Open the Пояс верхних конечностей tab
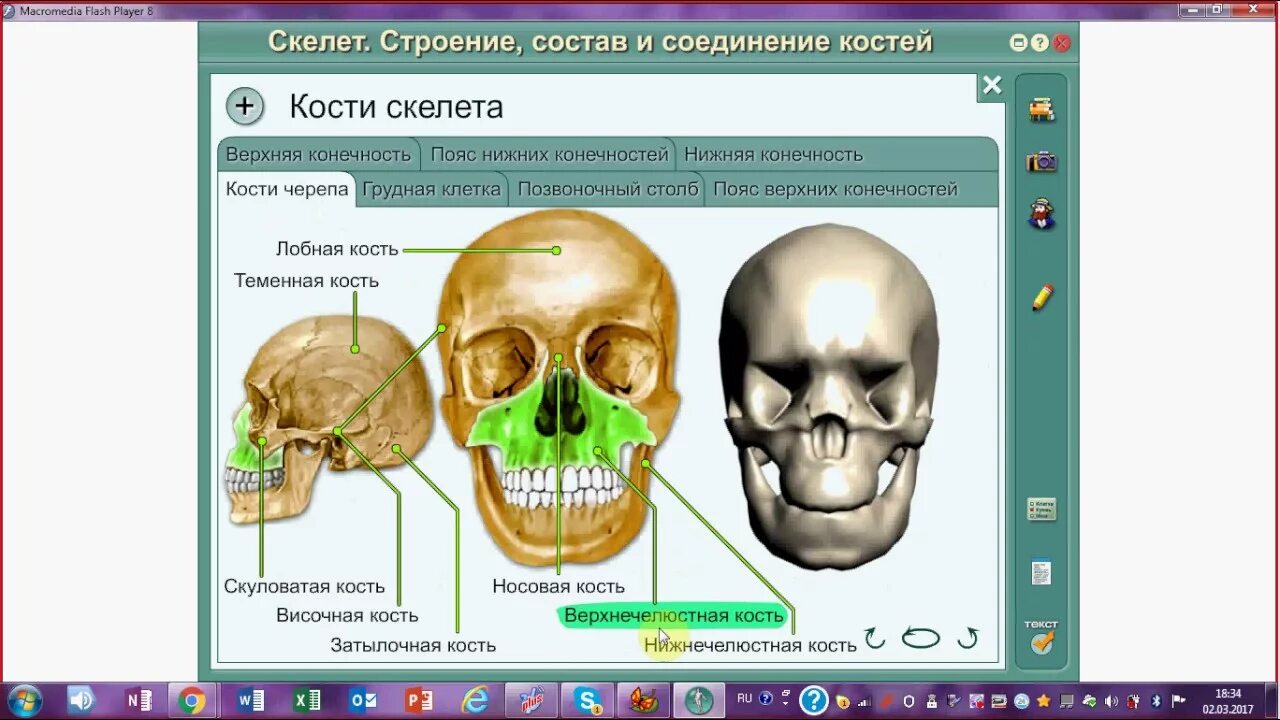Viewport: 1280px width, 720px height. click(x=835, y=189)
